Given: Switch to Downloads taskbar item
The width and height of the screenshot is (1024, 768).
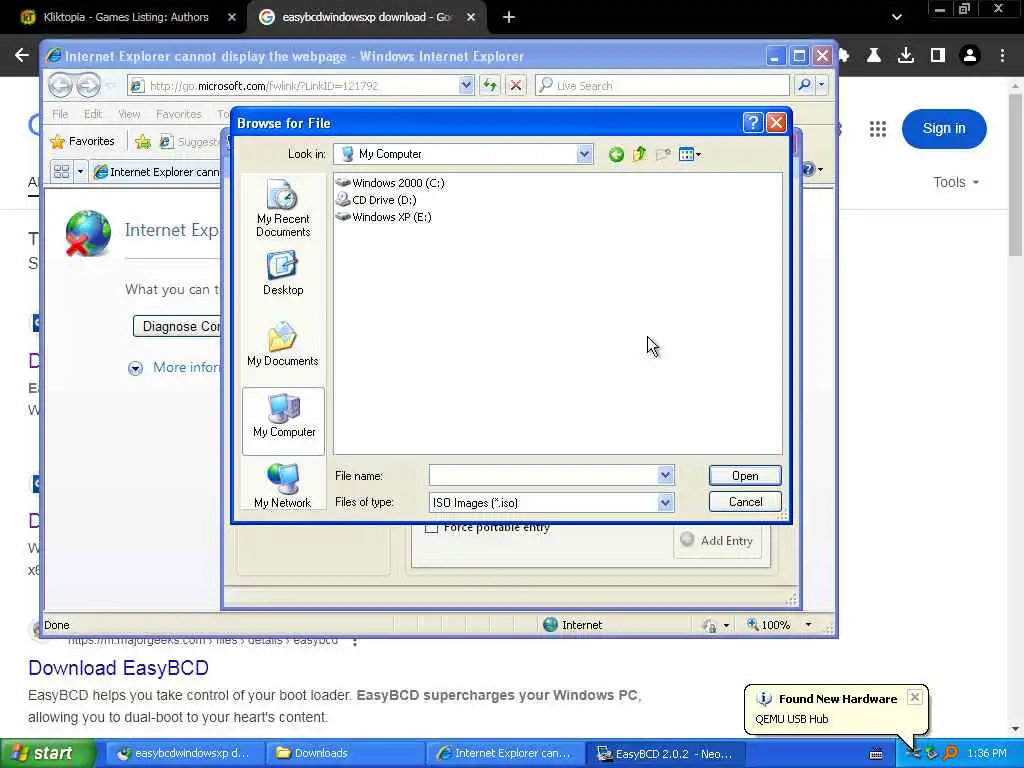Looking at the screenshot, I should [x=345, y=753].
